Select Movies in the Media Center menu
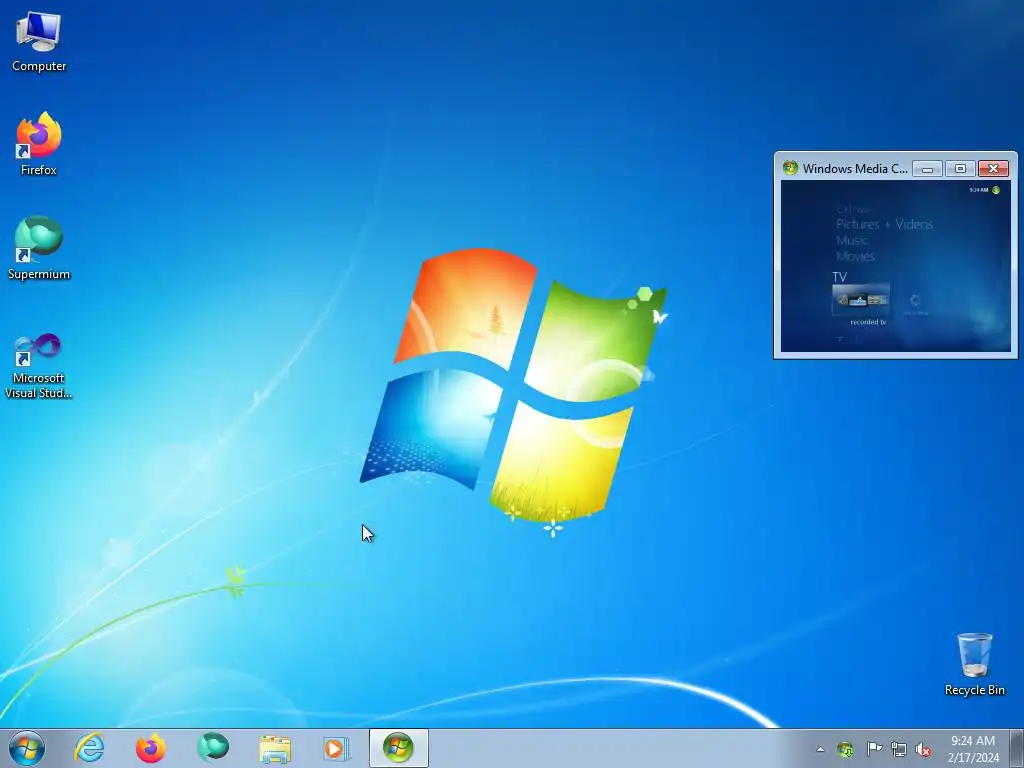1024x768 pixels. point(856,257)
